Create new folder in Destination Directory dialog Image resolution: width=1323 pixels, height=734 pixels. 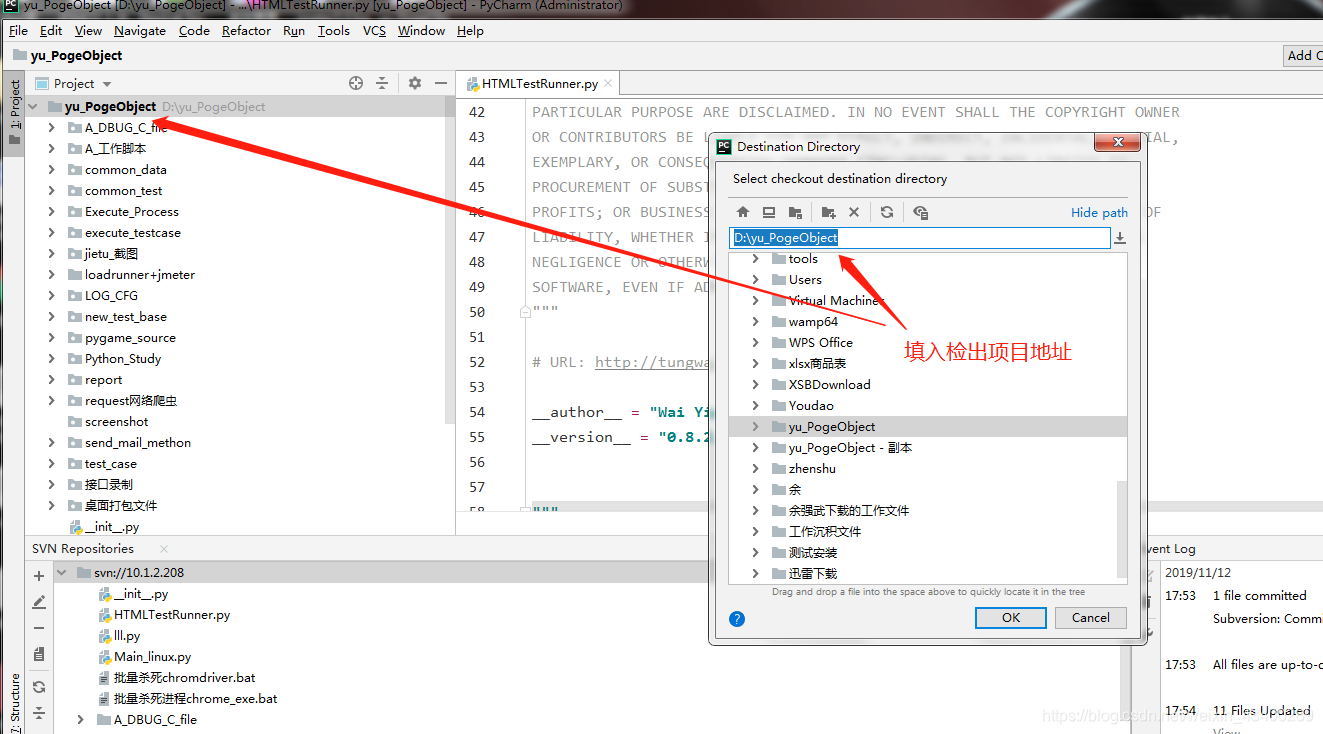pyautogui.click(x=828, y=212)
